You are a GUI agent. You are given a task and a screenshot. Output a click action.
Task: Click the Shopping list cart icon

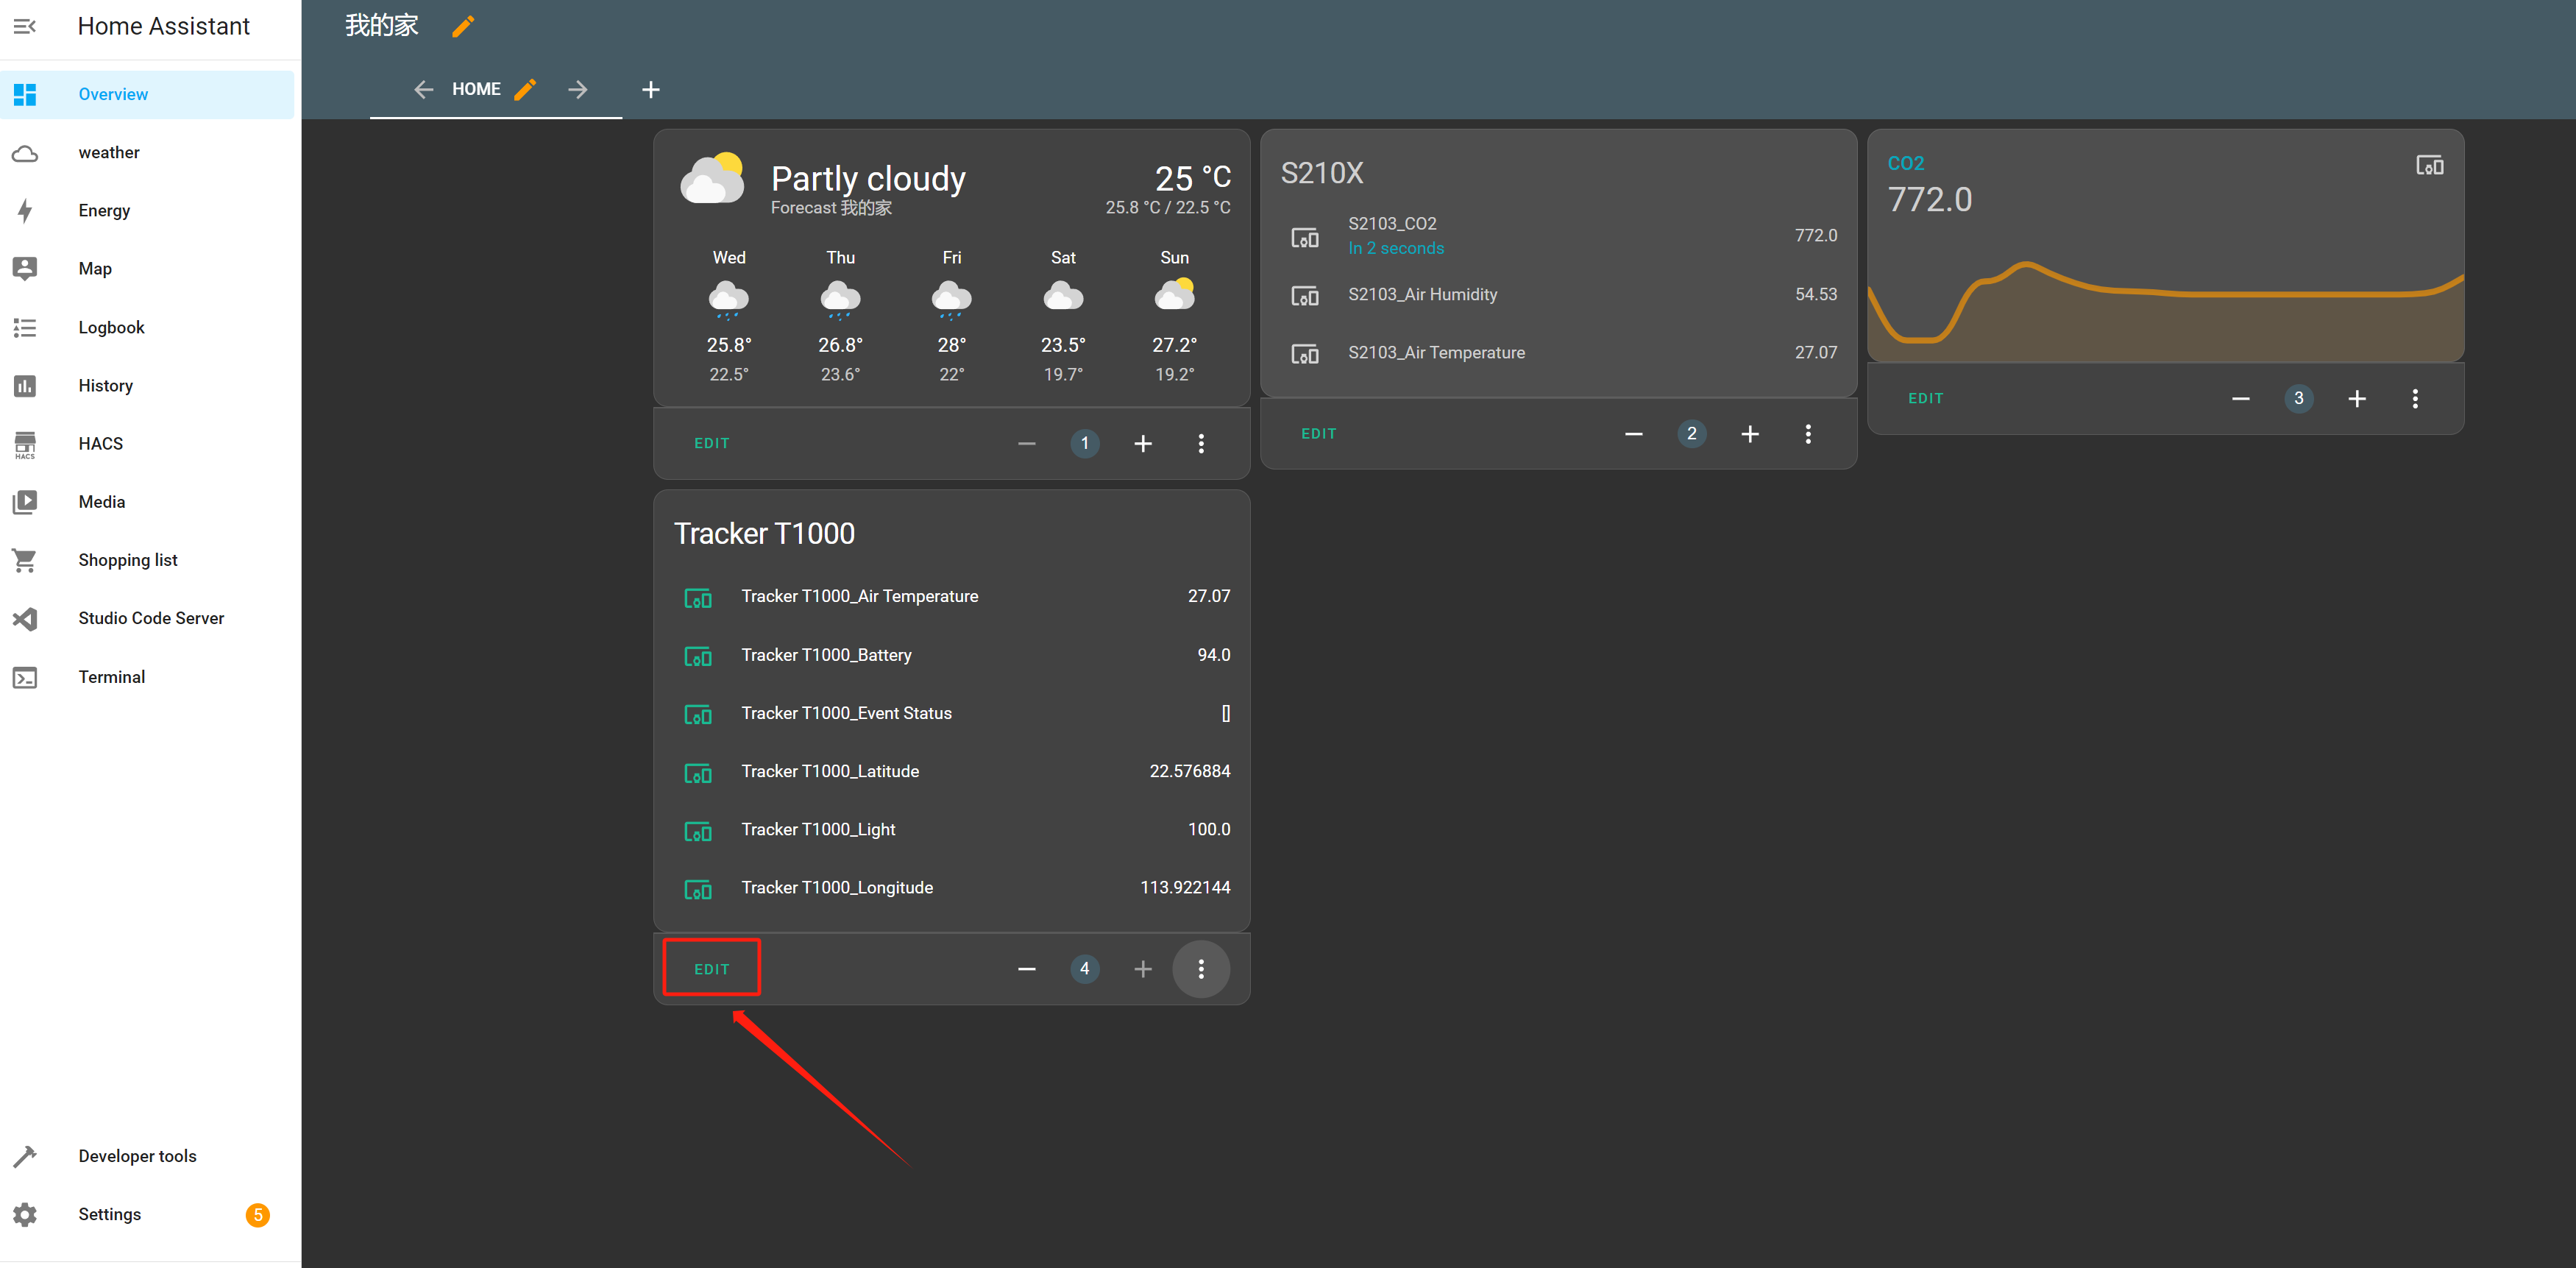point(25,560)
